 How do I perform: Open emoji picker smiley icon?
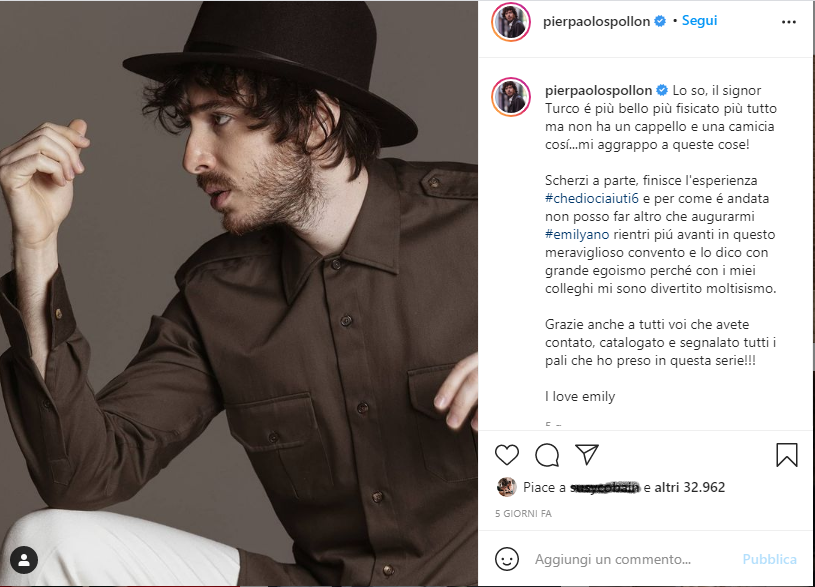point(506,559)
